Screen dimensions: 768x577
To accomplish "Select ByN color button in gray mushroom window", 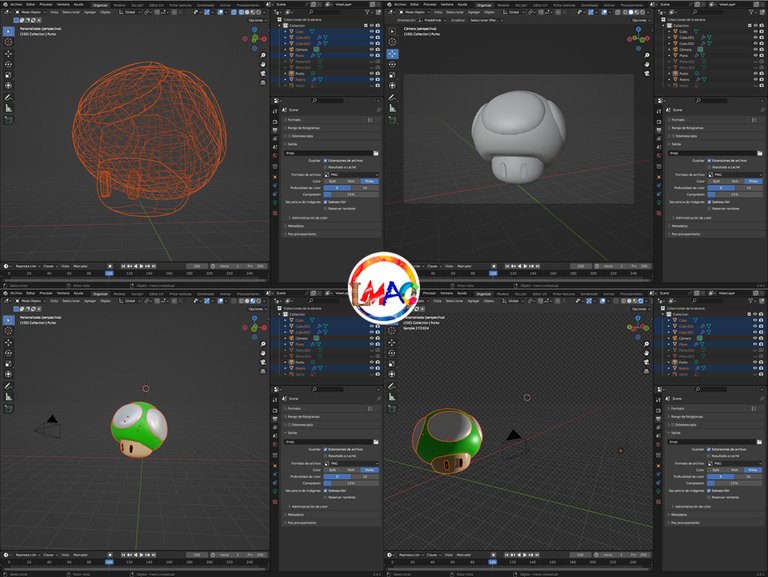I will (x=717, y=181).
